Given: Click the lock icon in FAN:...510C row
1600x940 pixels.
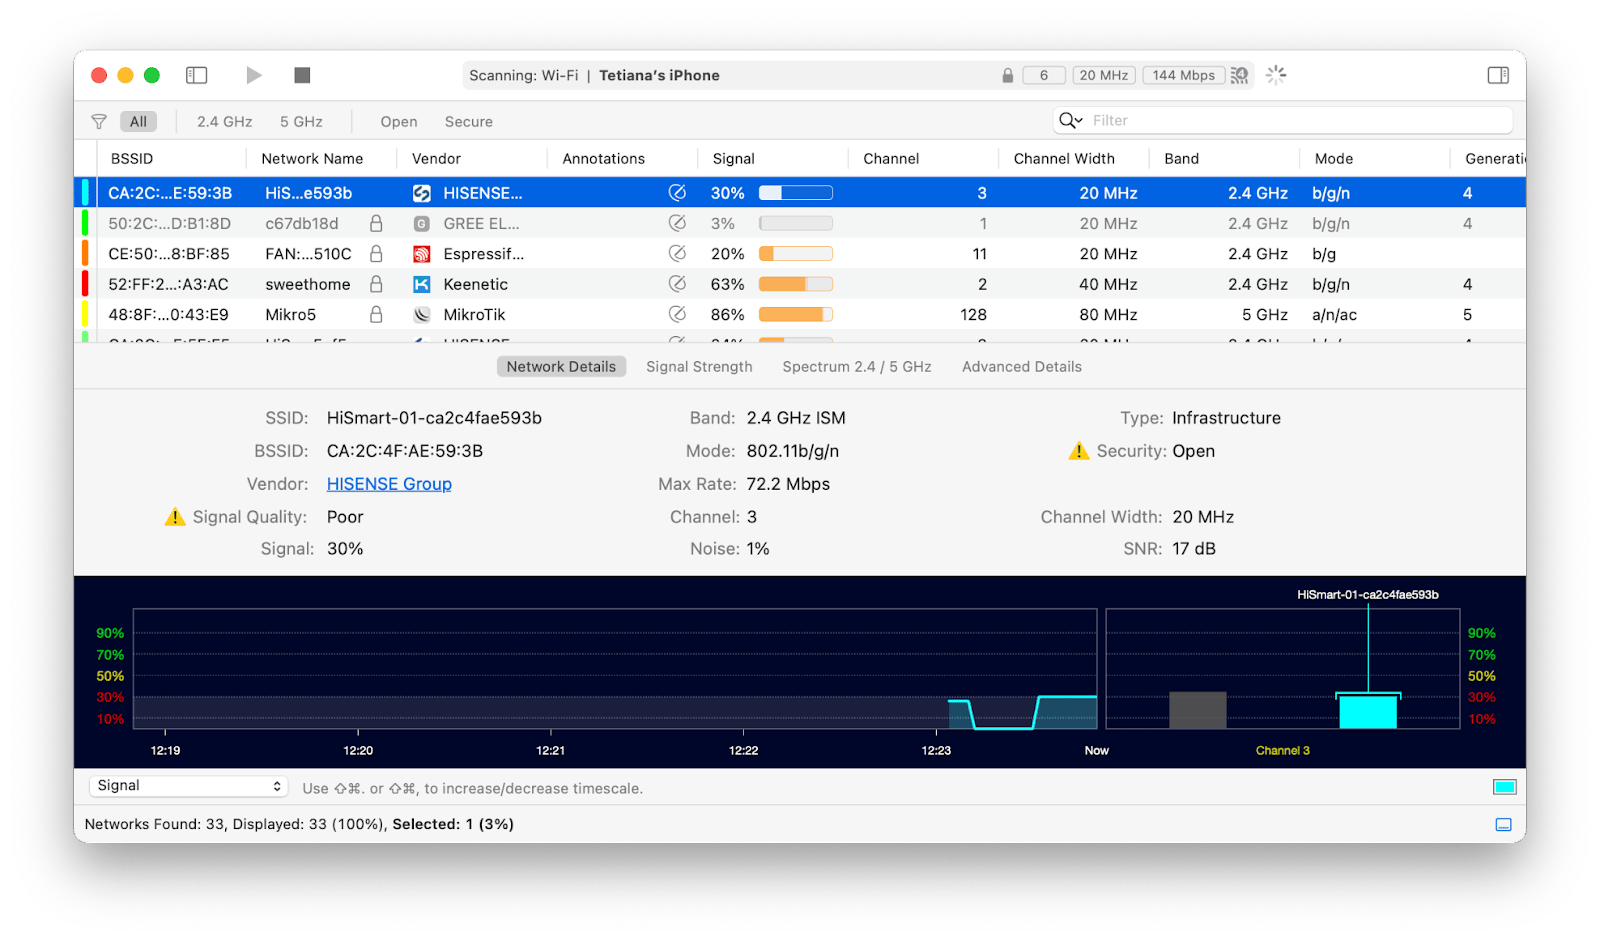Looking at the screenshot, I should (376, 253).
